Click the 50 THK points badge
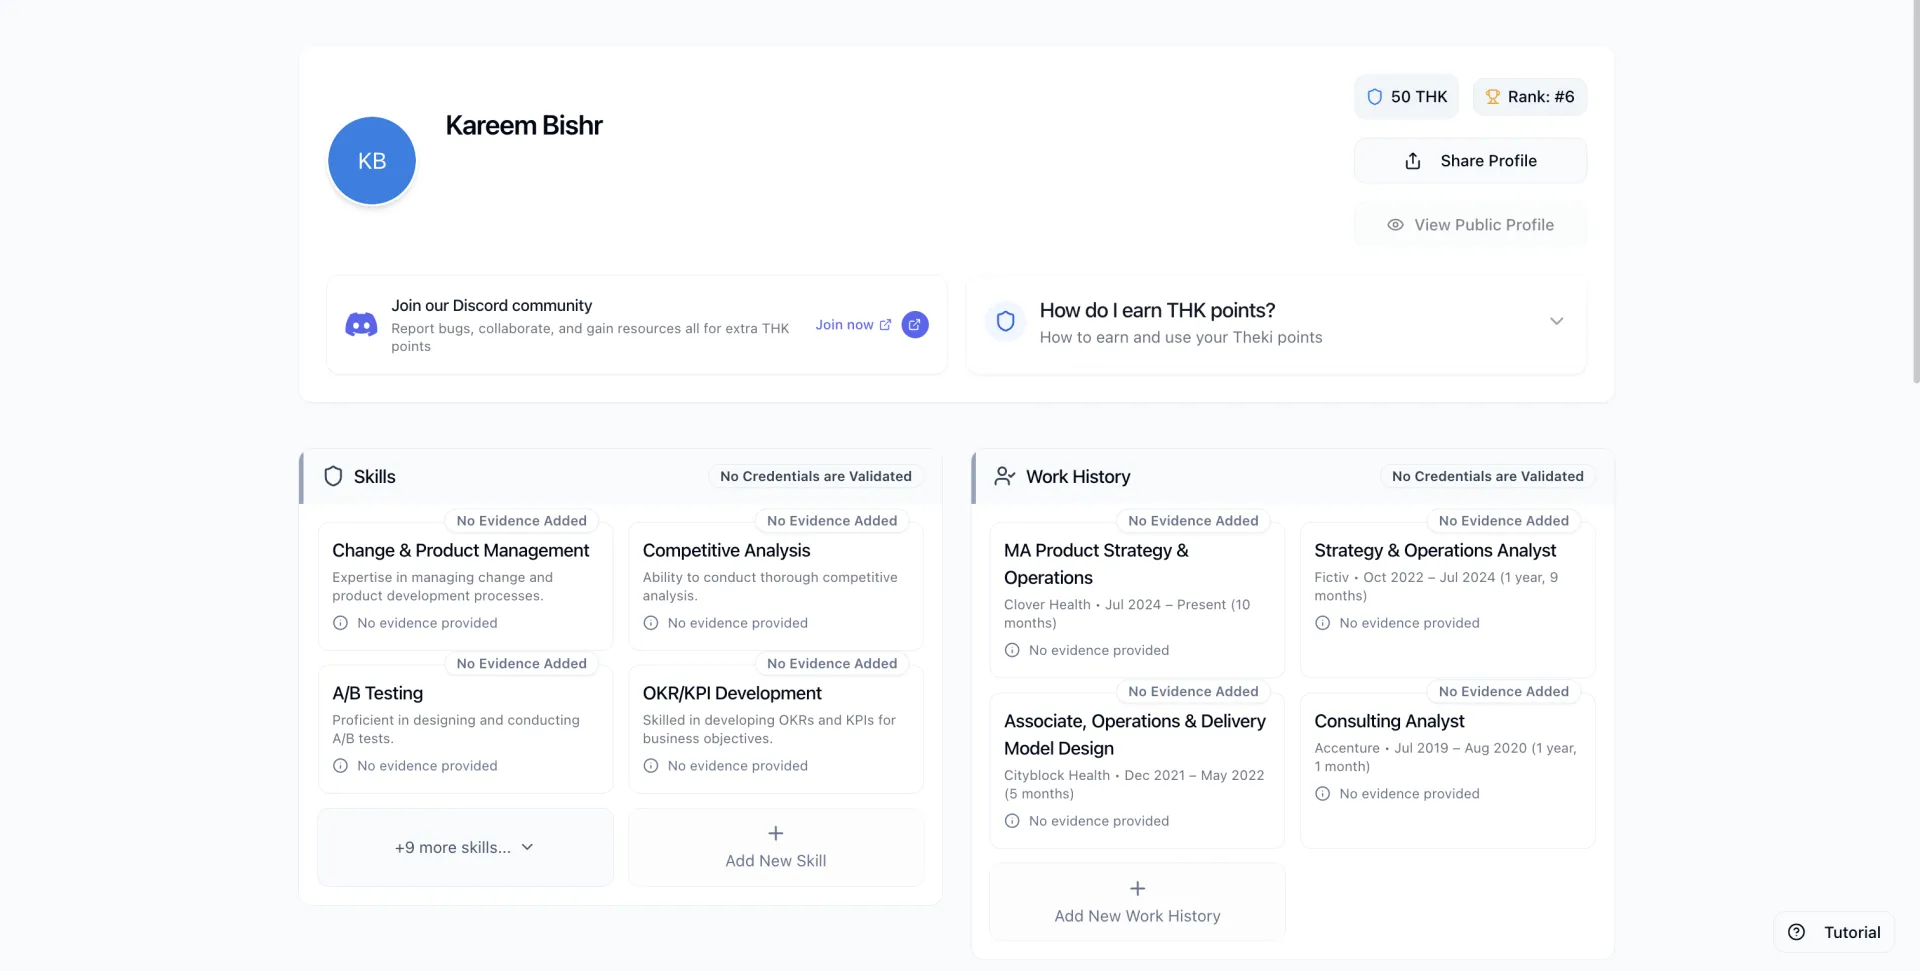This screenshot has width=1920, height=971. pyautogui.click(x=1406, y=97)
